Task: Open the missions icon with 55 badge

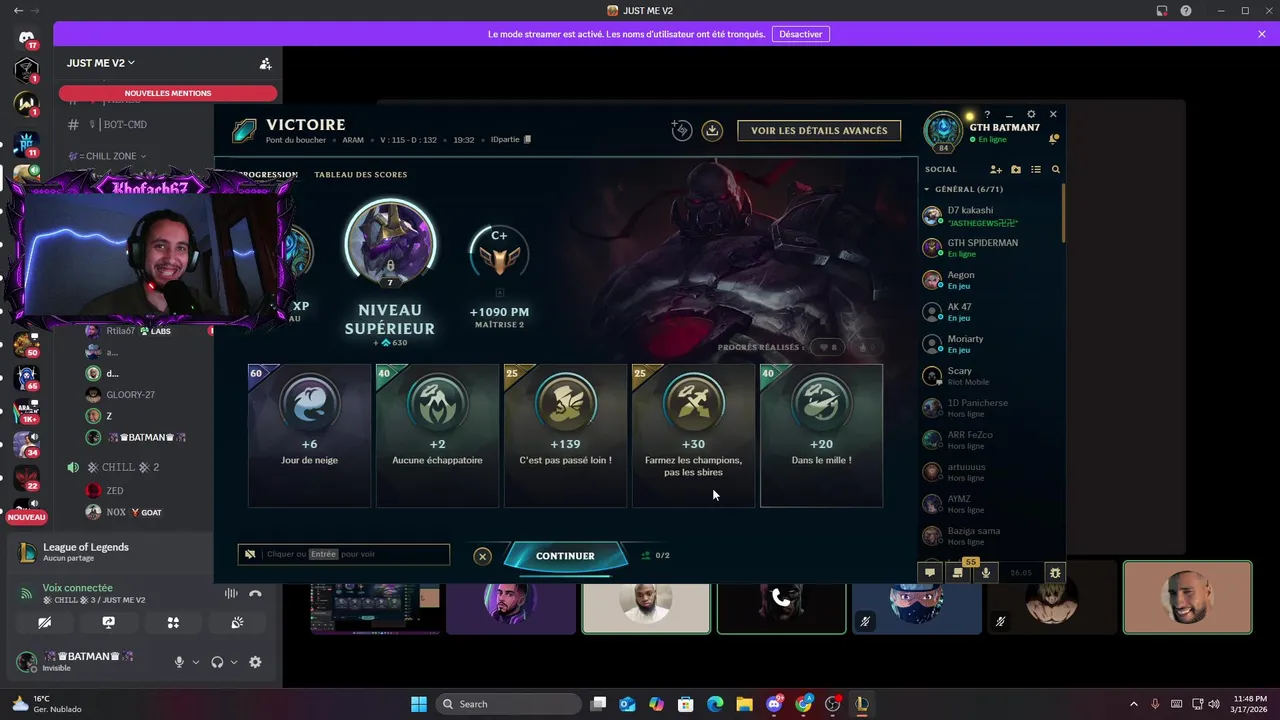Action: 958,573
